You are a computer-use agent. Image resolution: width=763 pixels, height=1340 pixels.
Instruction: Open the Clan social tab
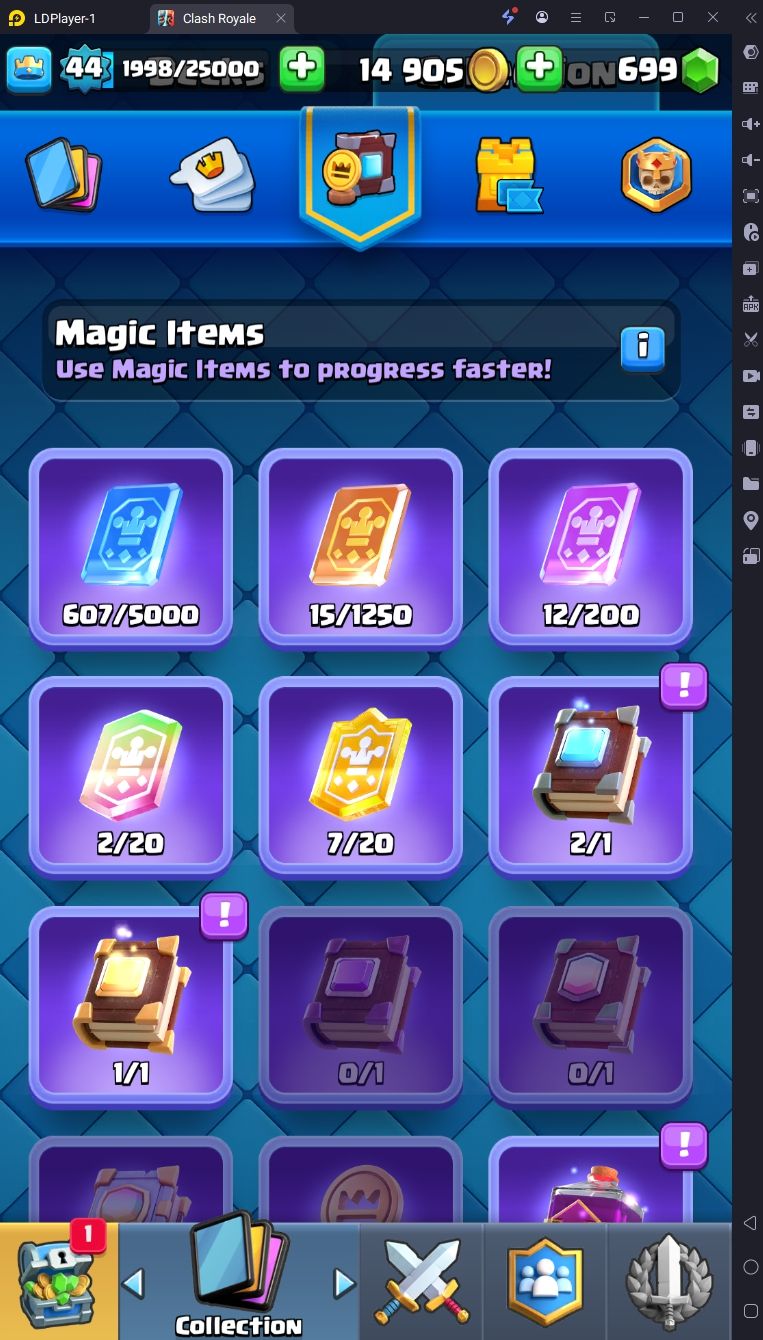coord(545,1281)
